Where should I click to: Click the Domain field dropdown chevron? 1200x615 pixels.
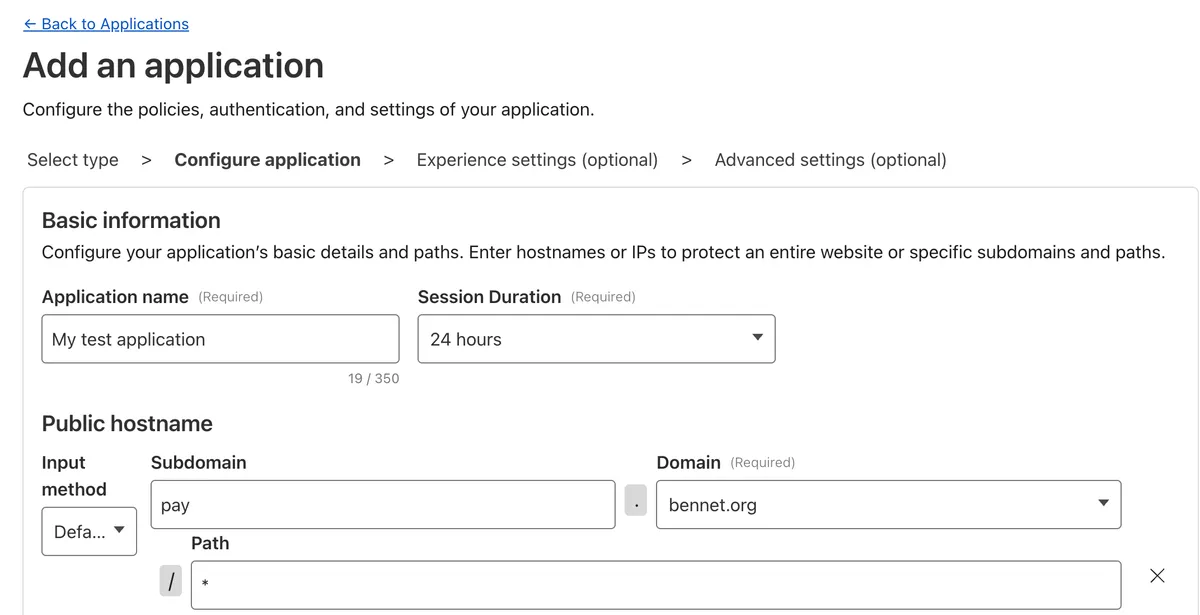coord(1103,504)
